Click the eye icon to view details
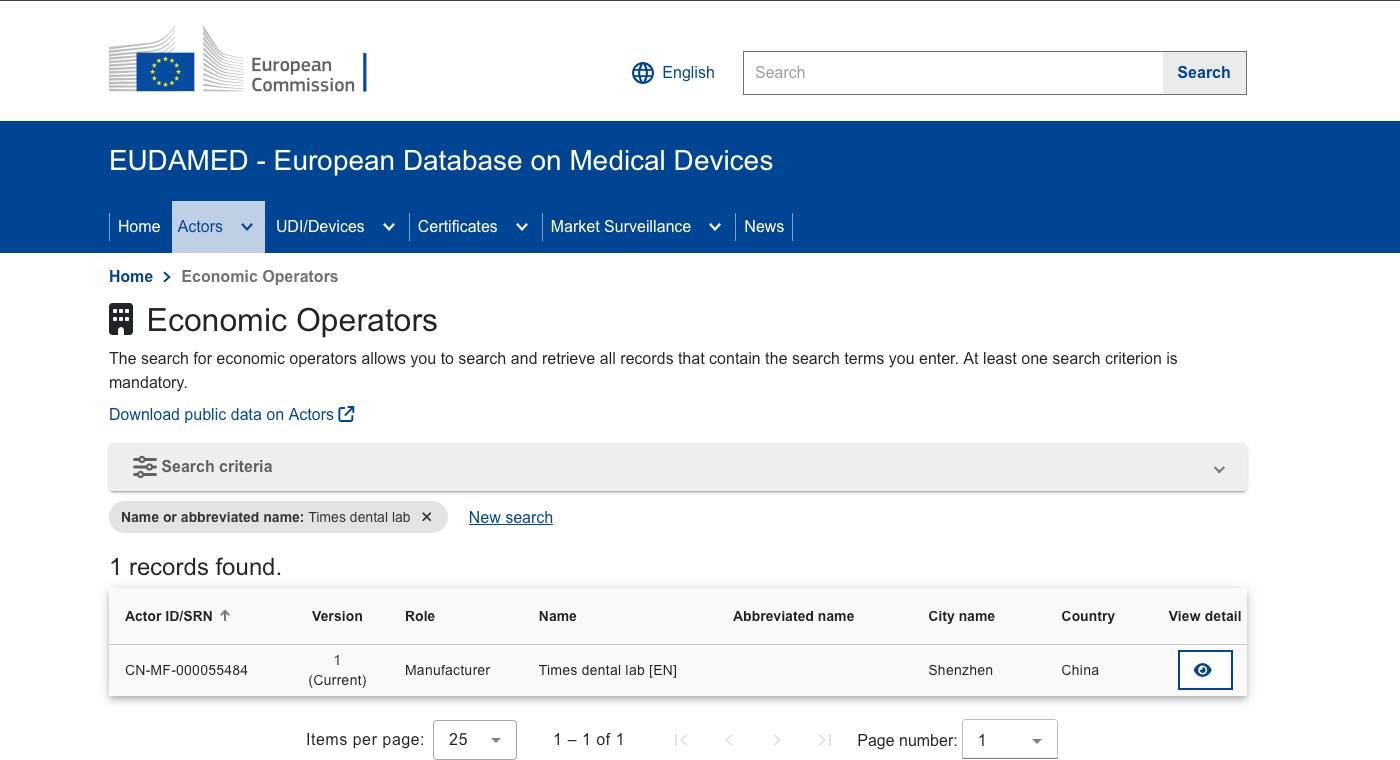 tap(1205, 670)
